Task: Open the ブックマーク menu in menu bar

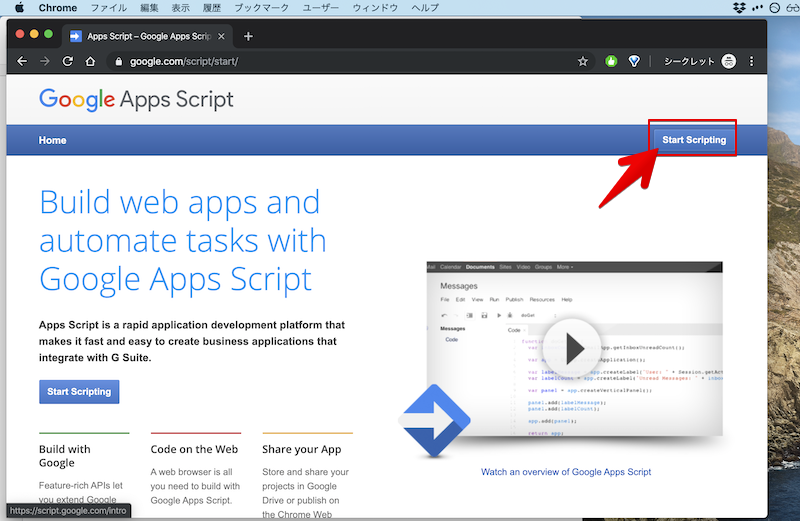Action: (x=260, y=8)
